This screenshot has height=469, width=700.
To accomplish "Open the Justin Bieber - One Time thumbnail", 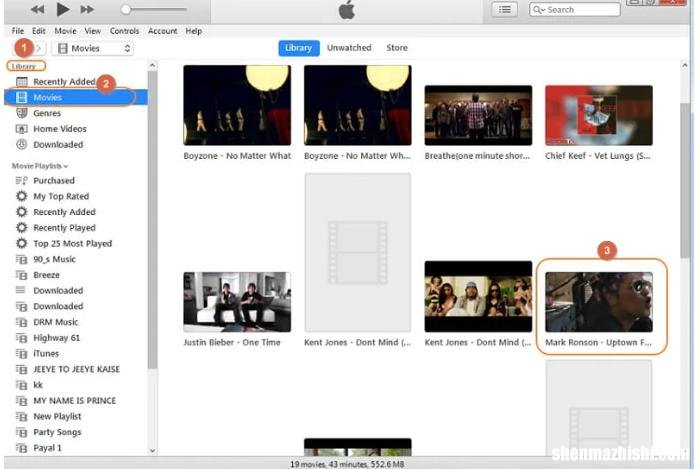I will tap(237, 302).
